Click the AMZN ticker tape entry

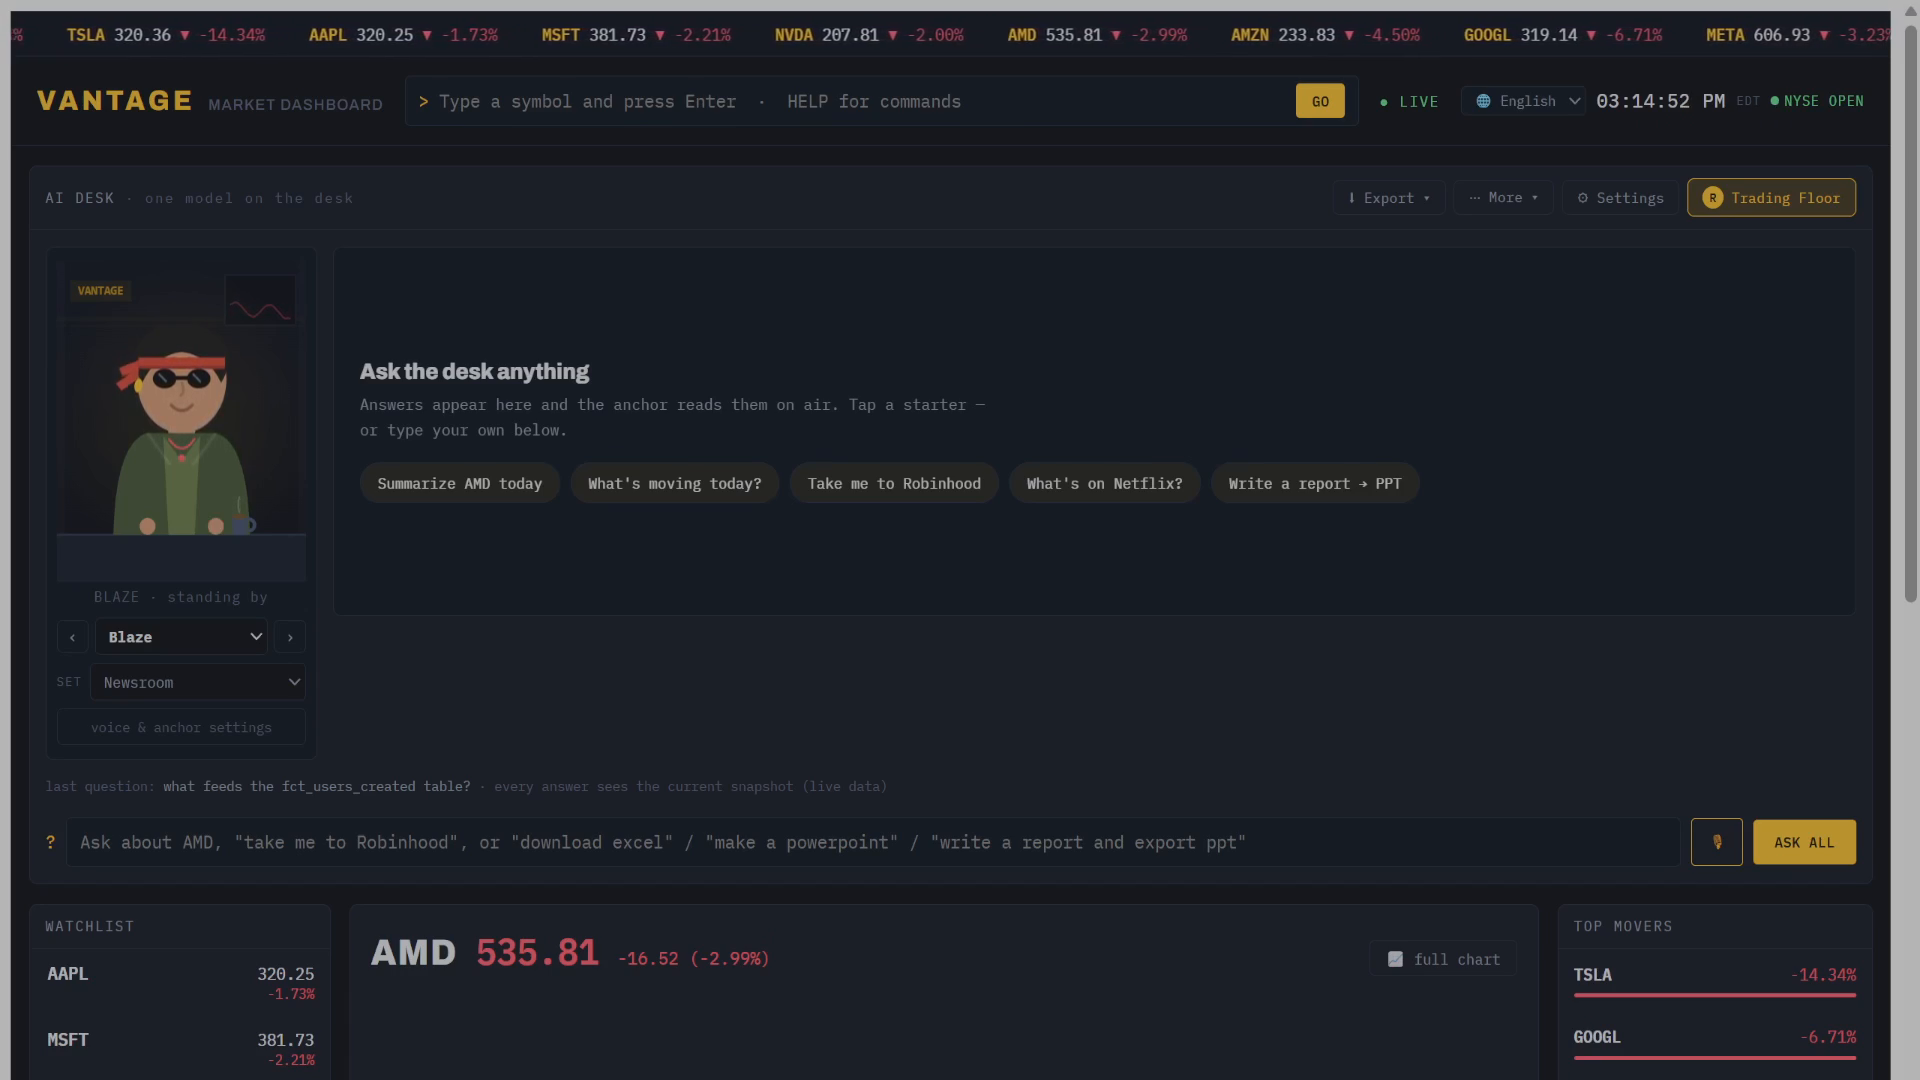coord(1325,35)
